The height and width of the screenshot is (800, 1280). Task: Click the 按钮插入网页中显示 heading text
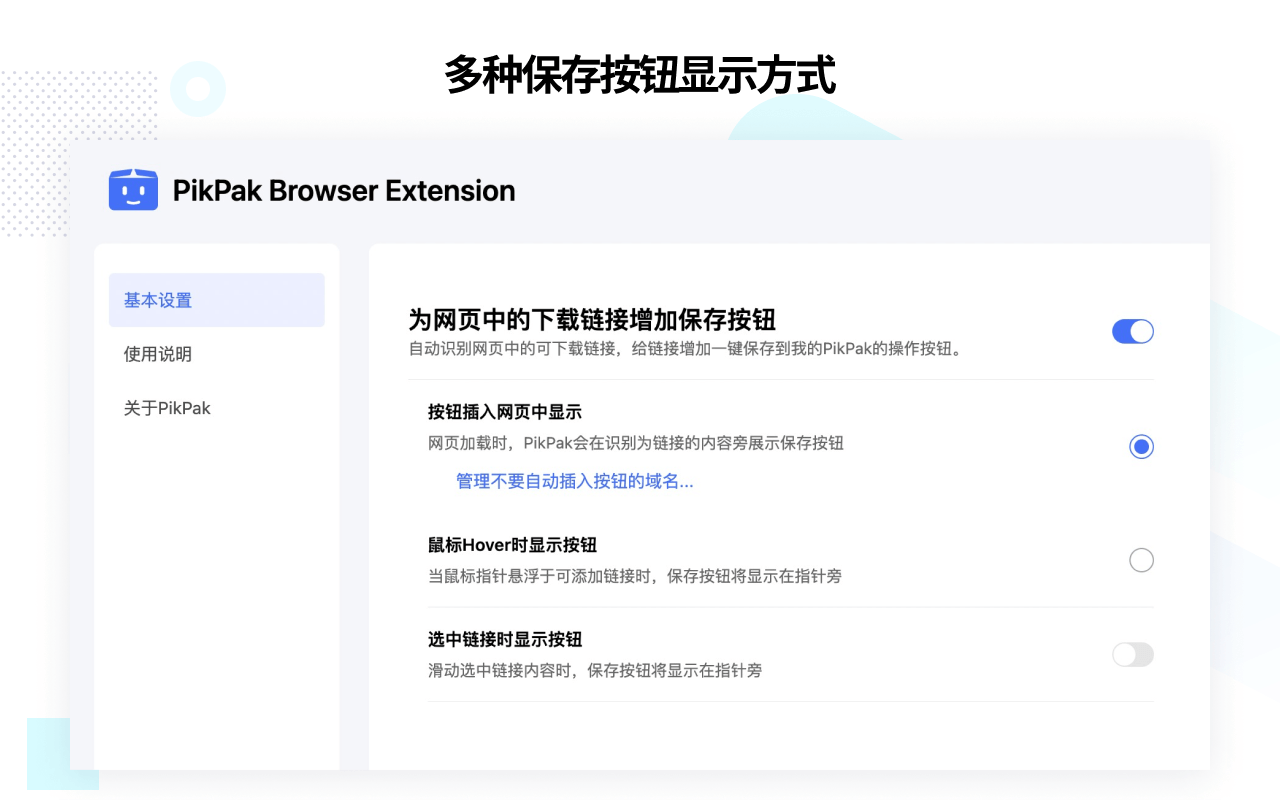click(x=504, y=412)
